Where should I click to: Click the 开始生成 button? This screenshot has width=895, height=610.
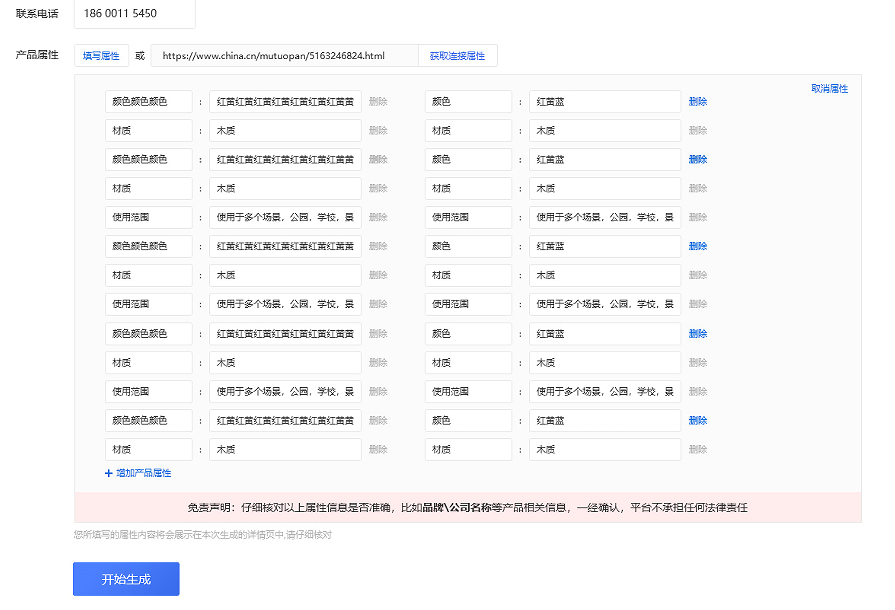pos(126,579)
